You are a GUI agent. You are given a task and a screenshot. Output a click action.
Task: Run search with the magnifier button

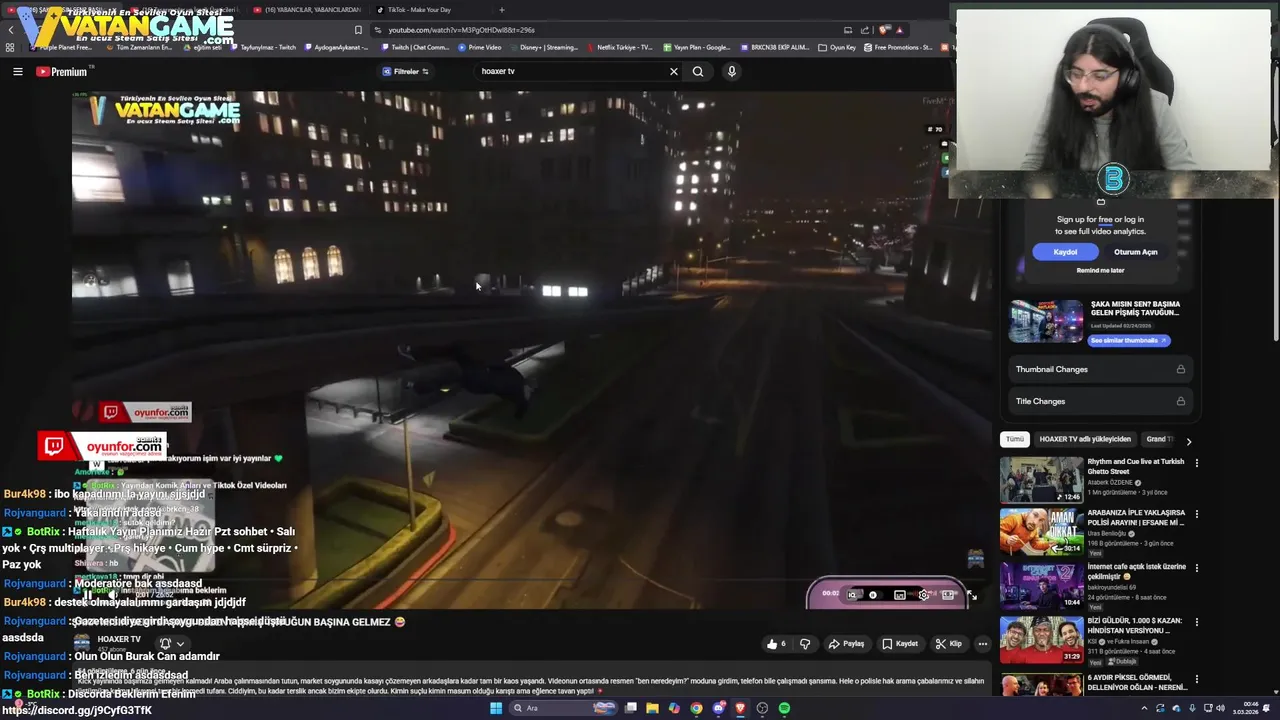click(698, 71)
